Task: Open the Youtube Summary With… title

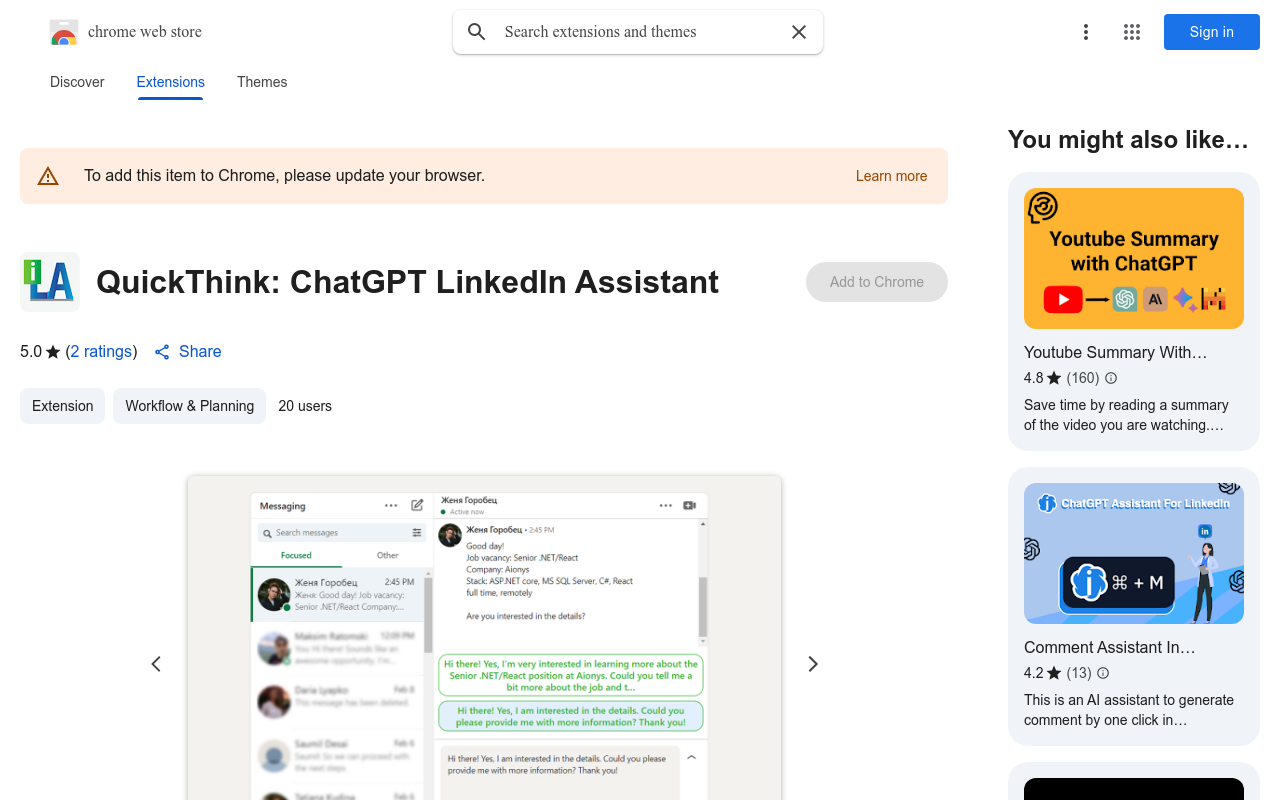Action: click(1116, 352)
